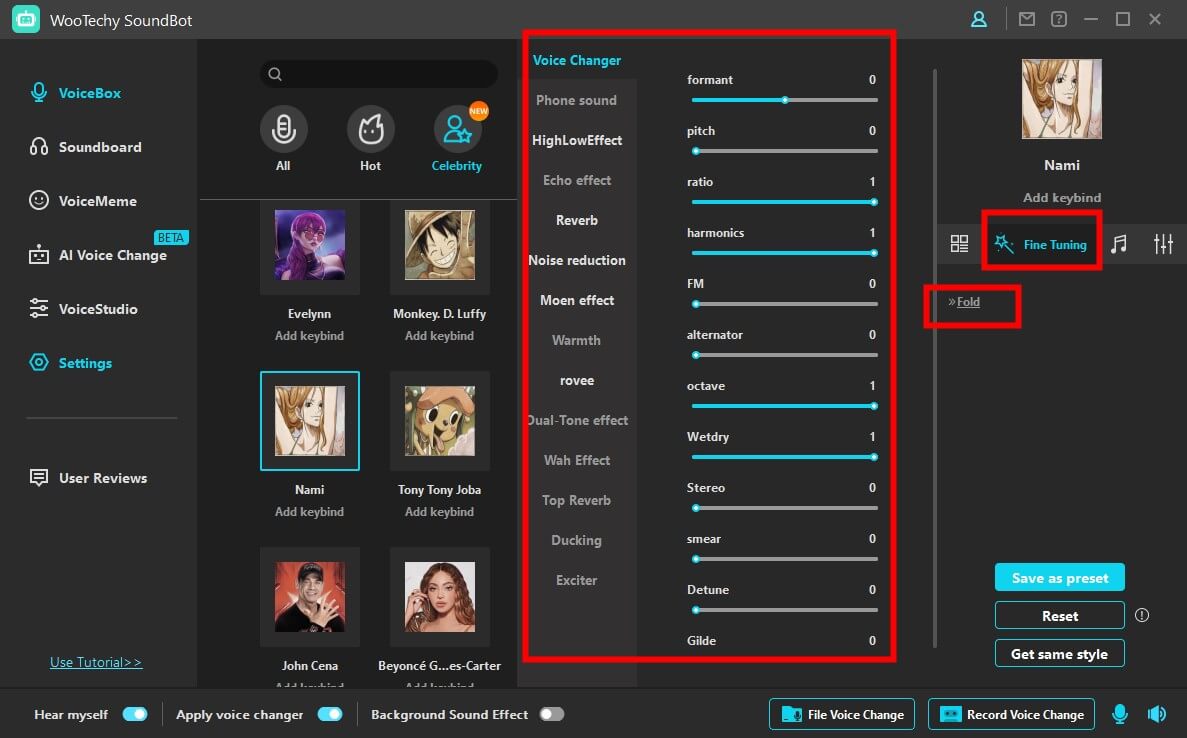Open the user account icon
The width and height of the screenshot is (1187, 738).
point(978,18)
